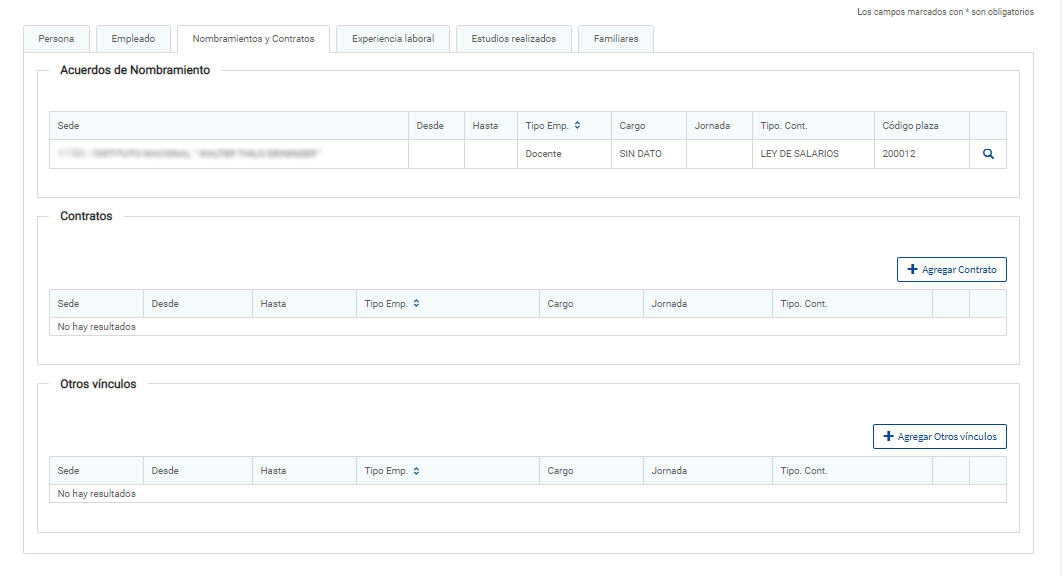Click the Jornada header in Contratos table
The image size is (1062, 576).
click(669, 304)
